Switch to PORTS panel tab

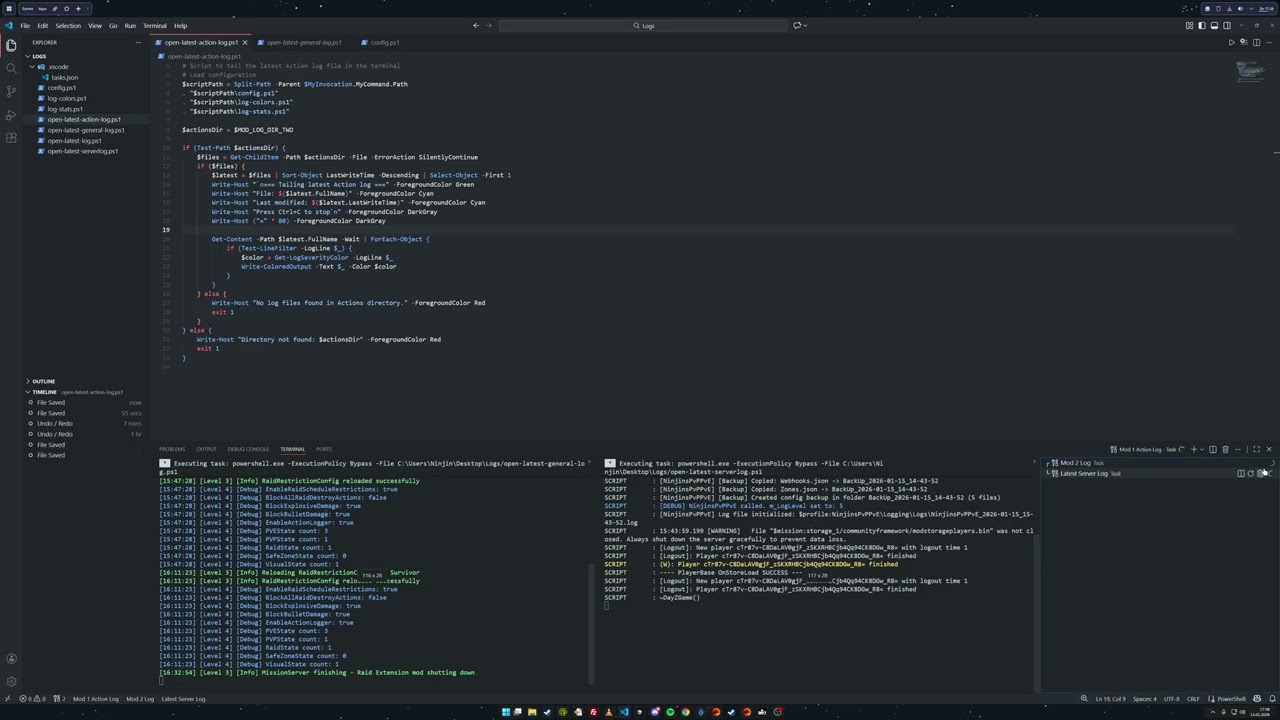(324, 449)
